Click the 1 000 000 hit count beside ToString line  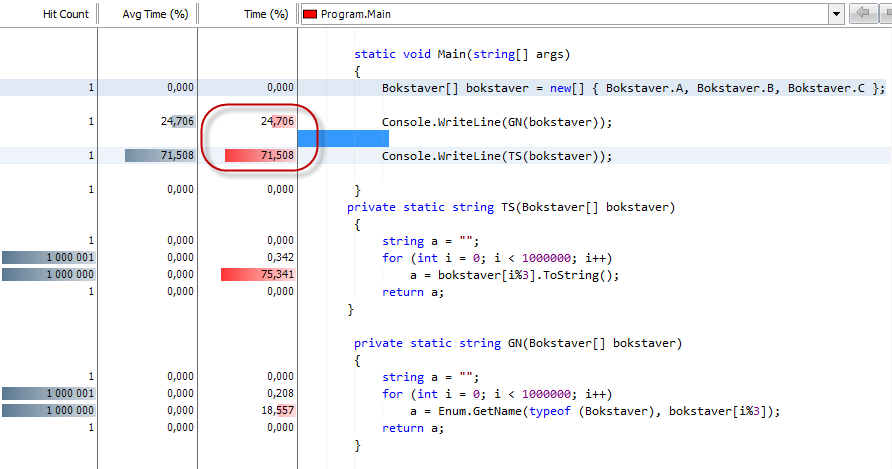(x=70, y=274)
